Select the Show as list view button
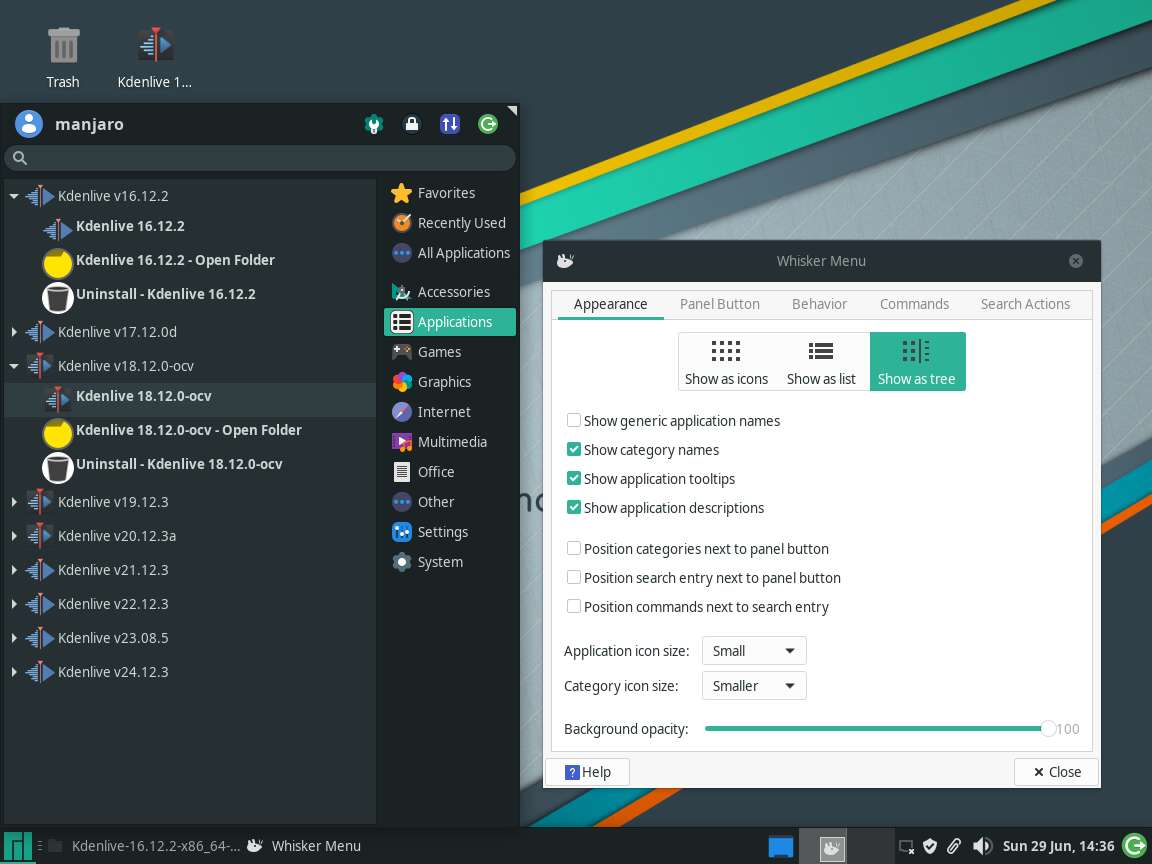The width and height of the screenshot is (1152, 864). (x=821, y=361)
